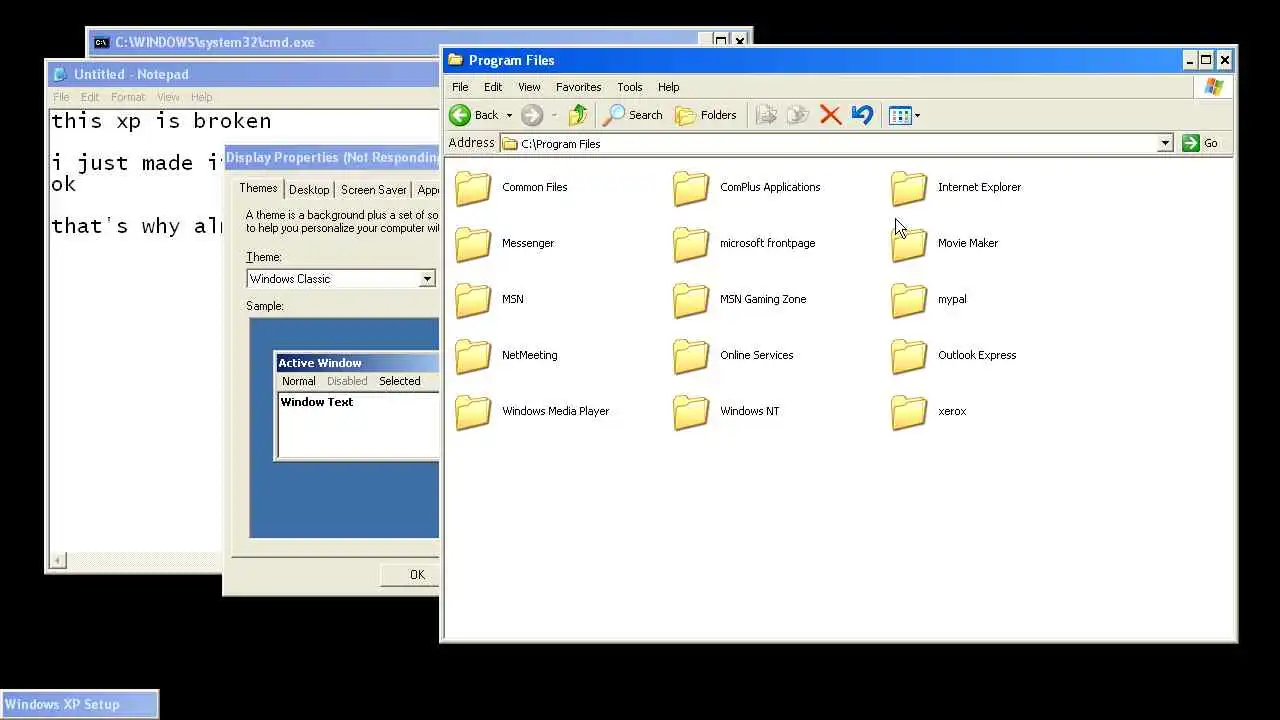This screenshot has width=1280, height=720.
Task: Select the Internet Explorer folder icon
Action: coord(909,187)
